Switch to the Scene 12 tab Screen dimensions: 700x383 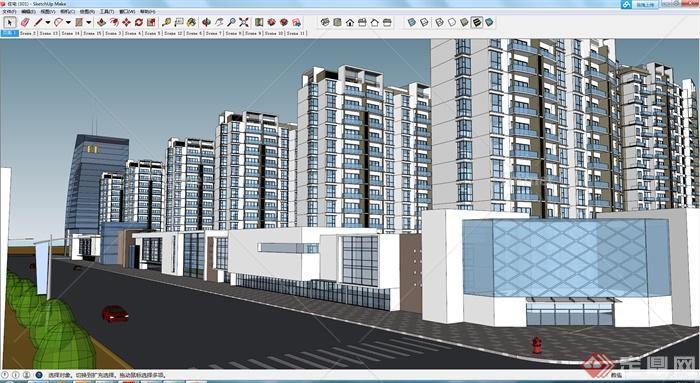click(x=173, y=33)
